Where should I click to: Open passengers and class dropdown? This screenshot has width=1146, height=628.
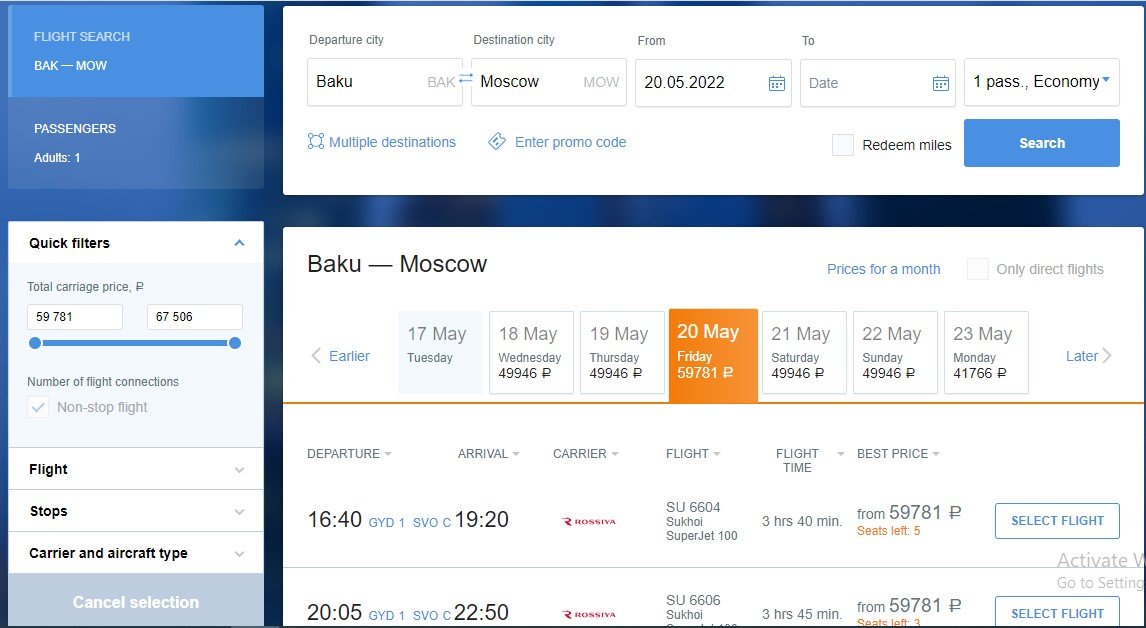click(1041, 82)
